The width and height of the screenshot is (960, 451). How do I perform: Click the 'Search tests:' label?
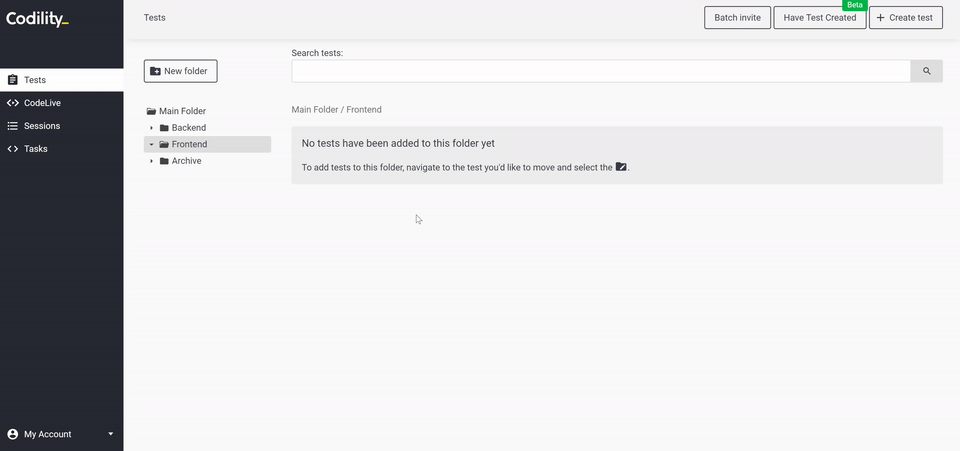click(317, 53)
